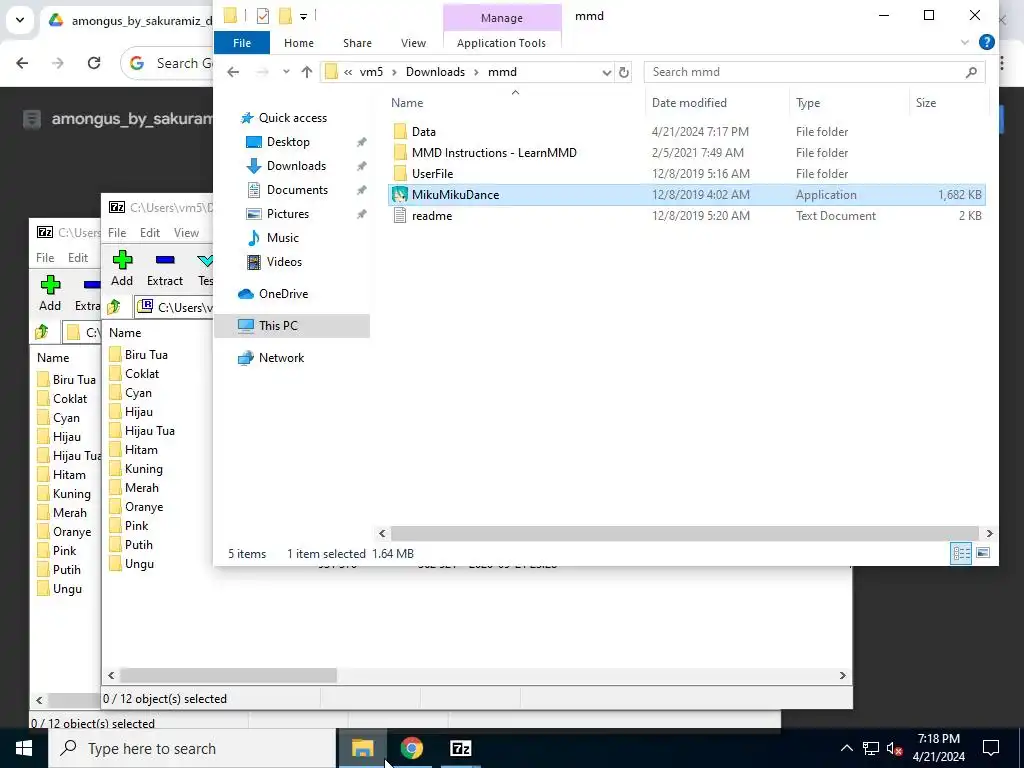This screenshot has height=768, width=1024.
Task: Open the Windows notification center
Action: click(x=991, y=748)
